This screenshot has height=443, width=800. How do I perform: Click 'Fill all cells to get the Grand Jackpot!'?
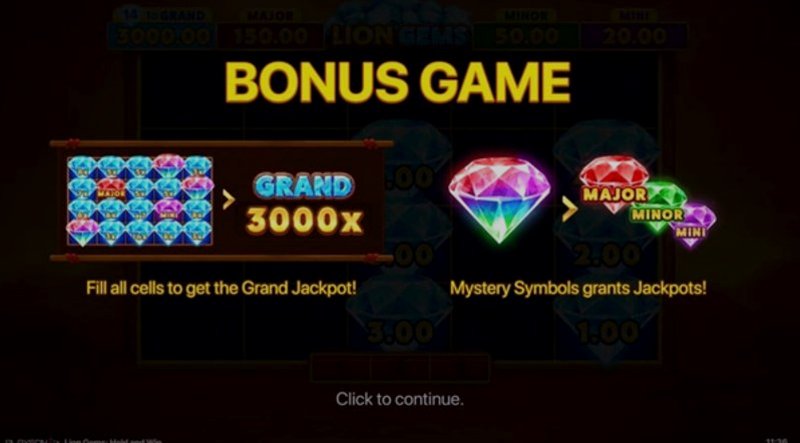point(221,288)
